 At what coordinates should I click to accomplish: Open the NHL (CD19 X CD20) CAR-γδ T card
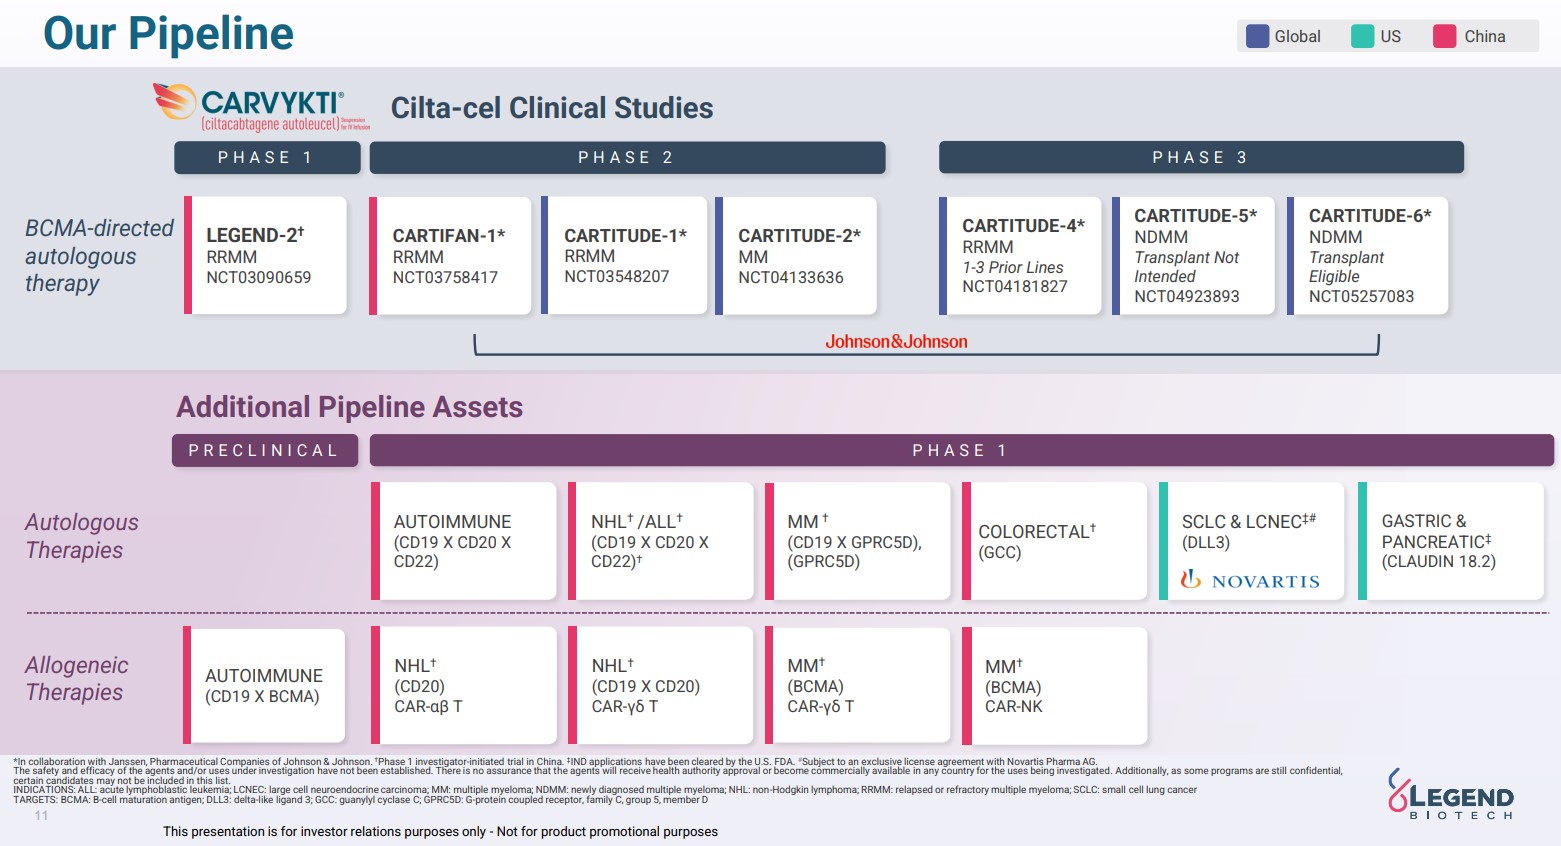click(x=660, y=686)
